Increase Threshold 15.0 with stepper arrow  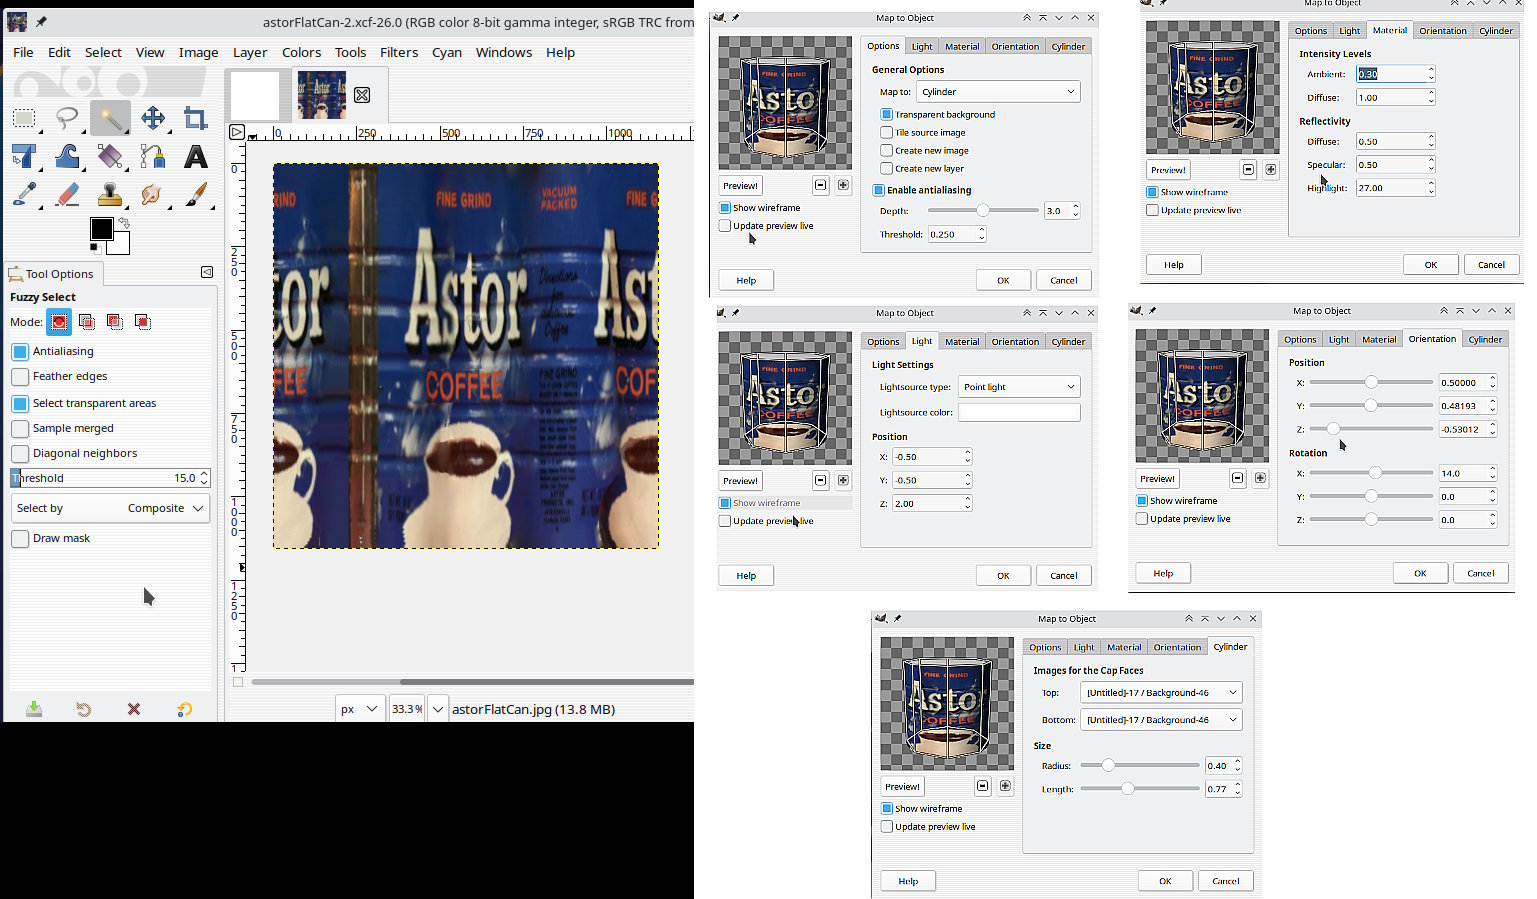click(204, 474)
